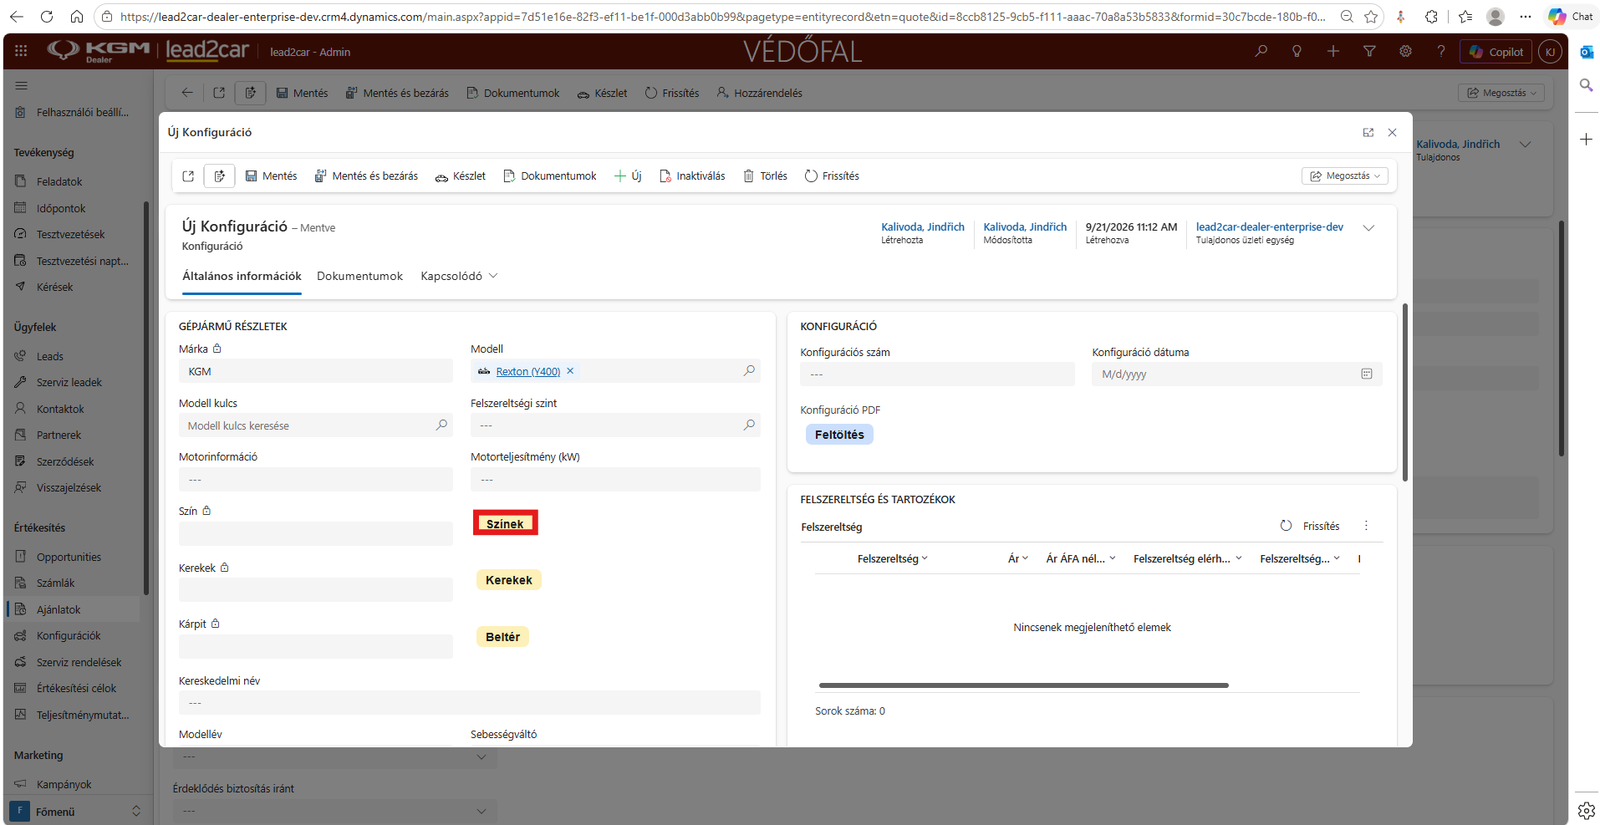Switch to the Dokumentumok tab
This screenshot has width=1600, height=825.
coord(360,276)
